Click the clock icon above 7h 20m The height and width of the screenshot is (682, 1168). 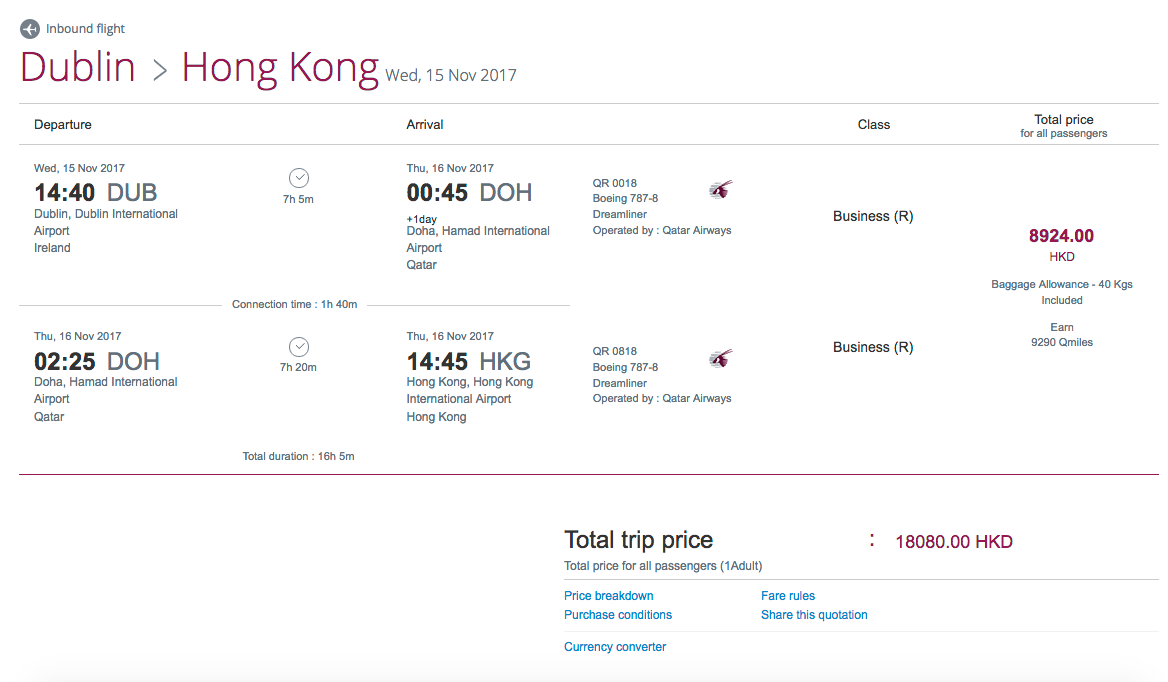coord(298,347)
